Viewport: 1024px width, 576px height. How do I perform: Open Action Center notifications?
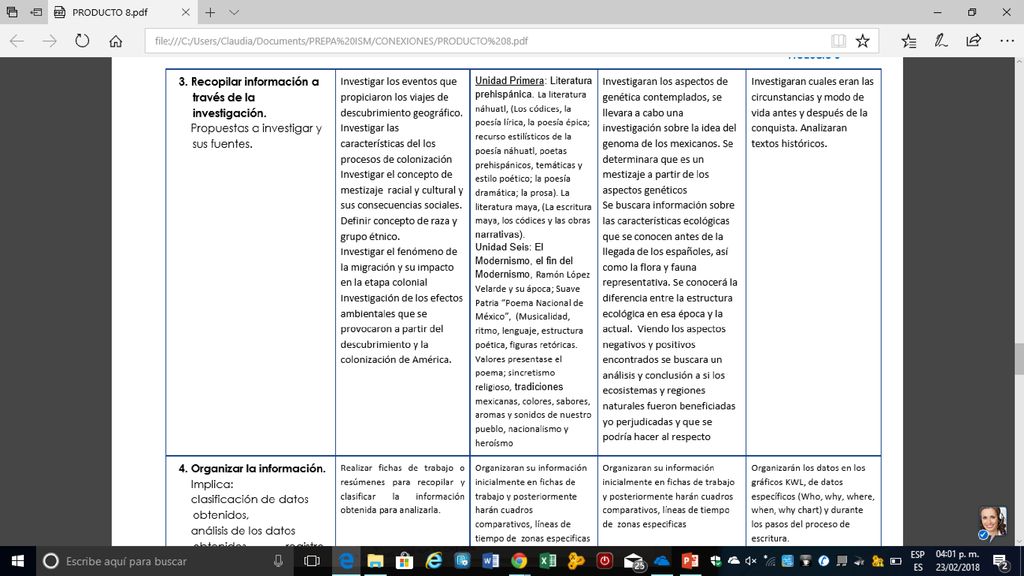pyautogui.click(x=1002, y=561)
